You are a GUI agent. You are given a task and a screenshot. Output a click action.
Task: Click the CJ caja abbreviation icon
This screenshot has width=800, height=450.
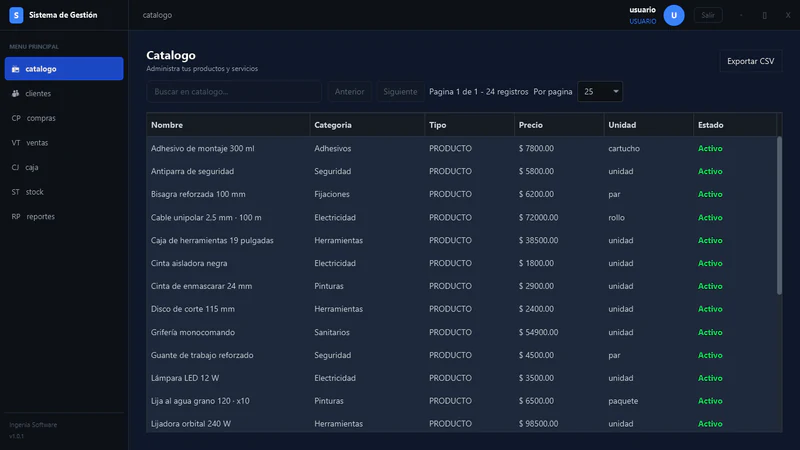15,167
